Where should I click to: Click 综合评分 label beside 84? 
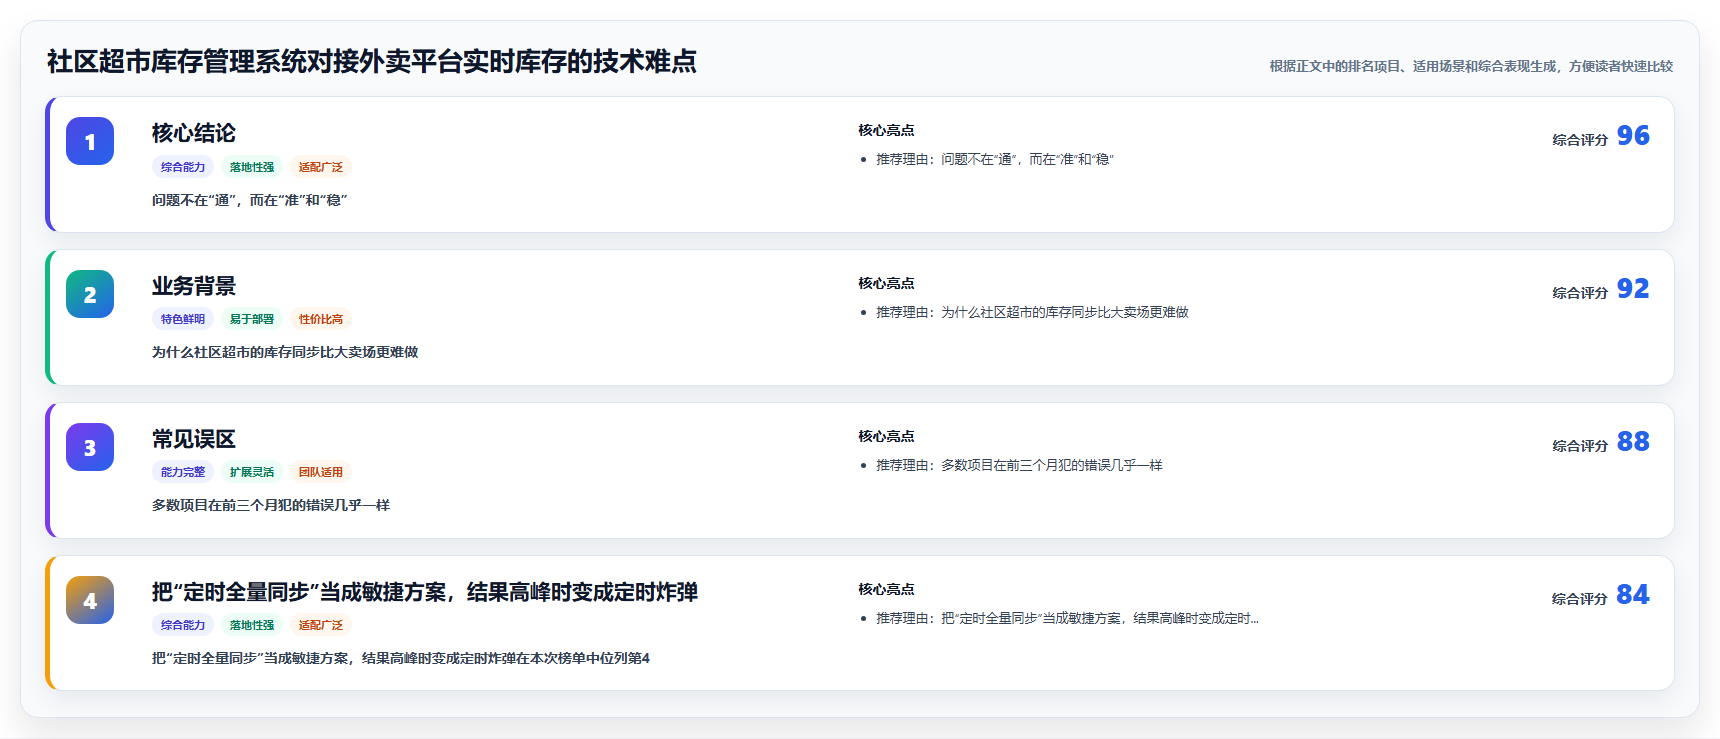[x=1580, y=599]
